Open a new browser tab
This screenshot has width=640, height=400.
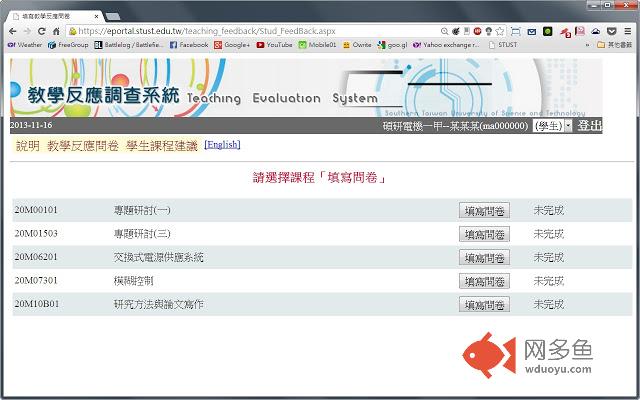(x=113, y=17)
